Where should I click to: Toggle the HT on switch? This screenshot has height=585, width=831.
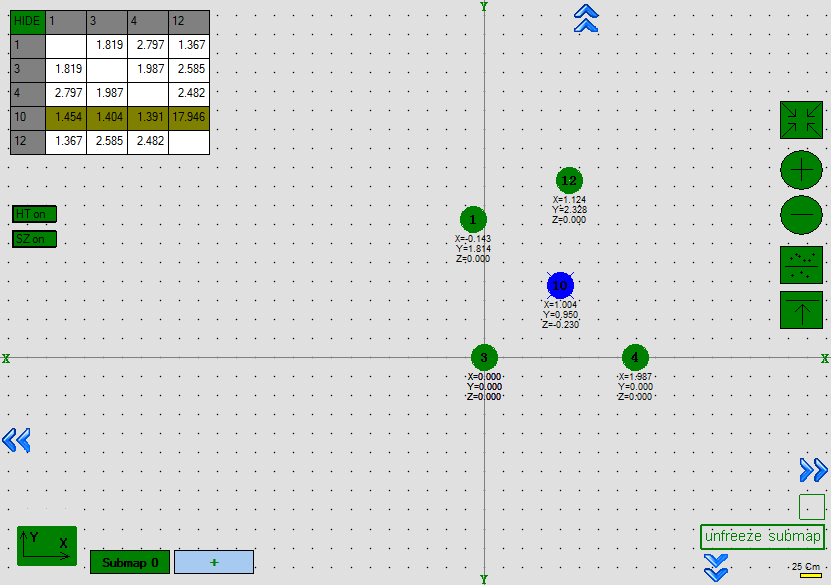[x=34, y=214]
